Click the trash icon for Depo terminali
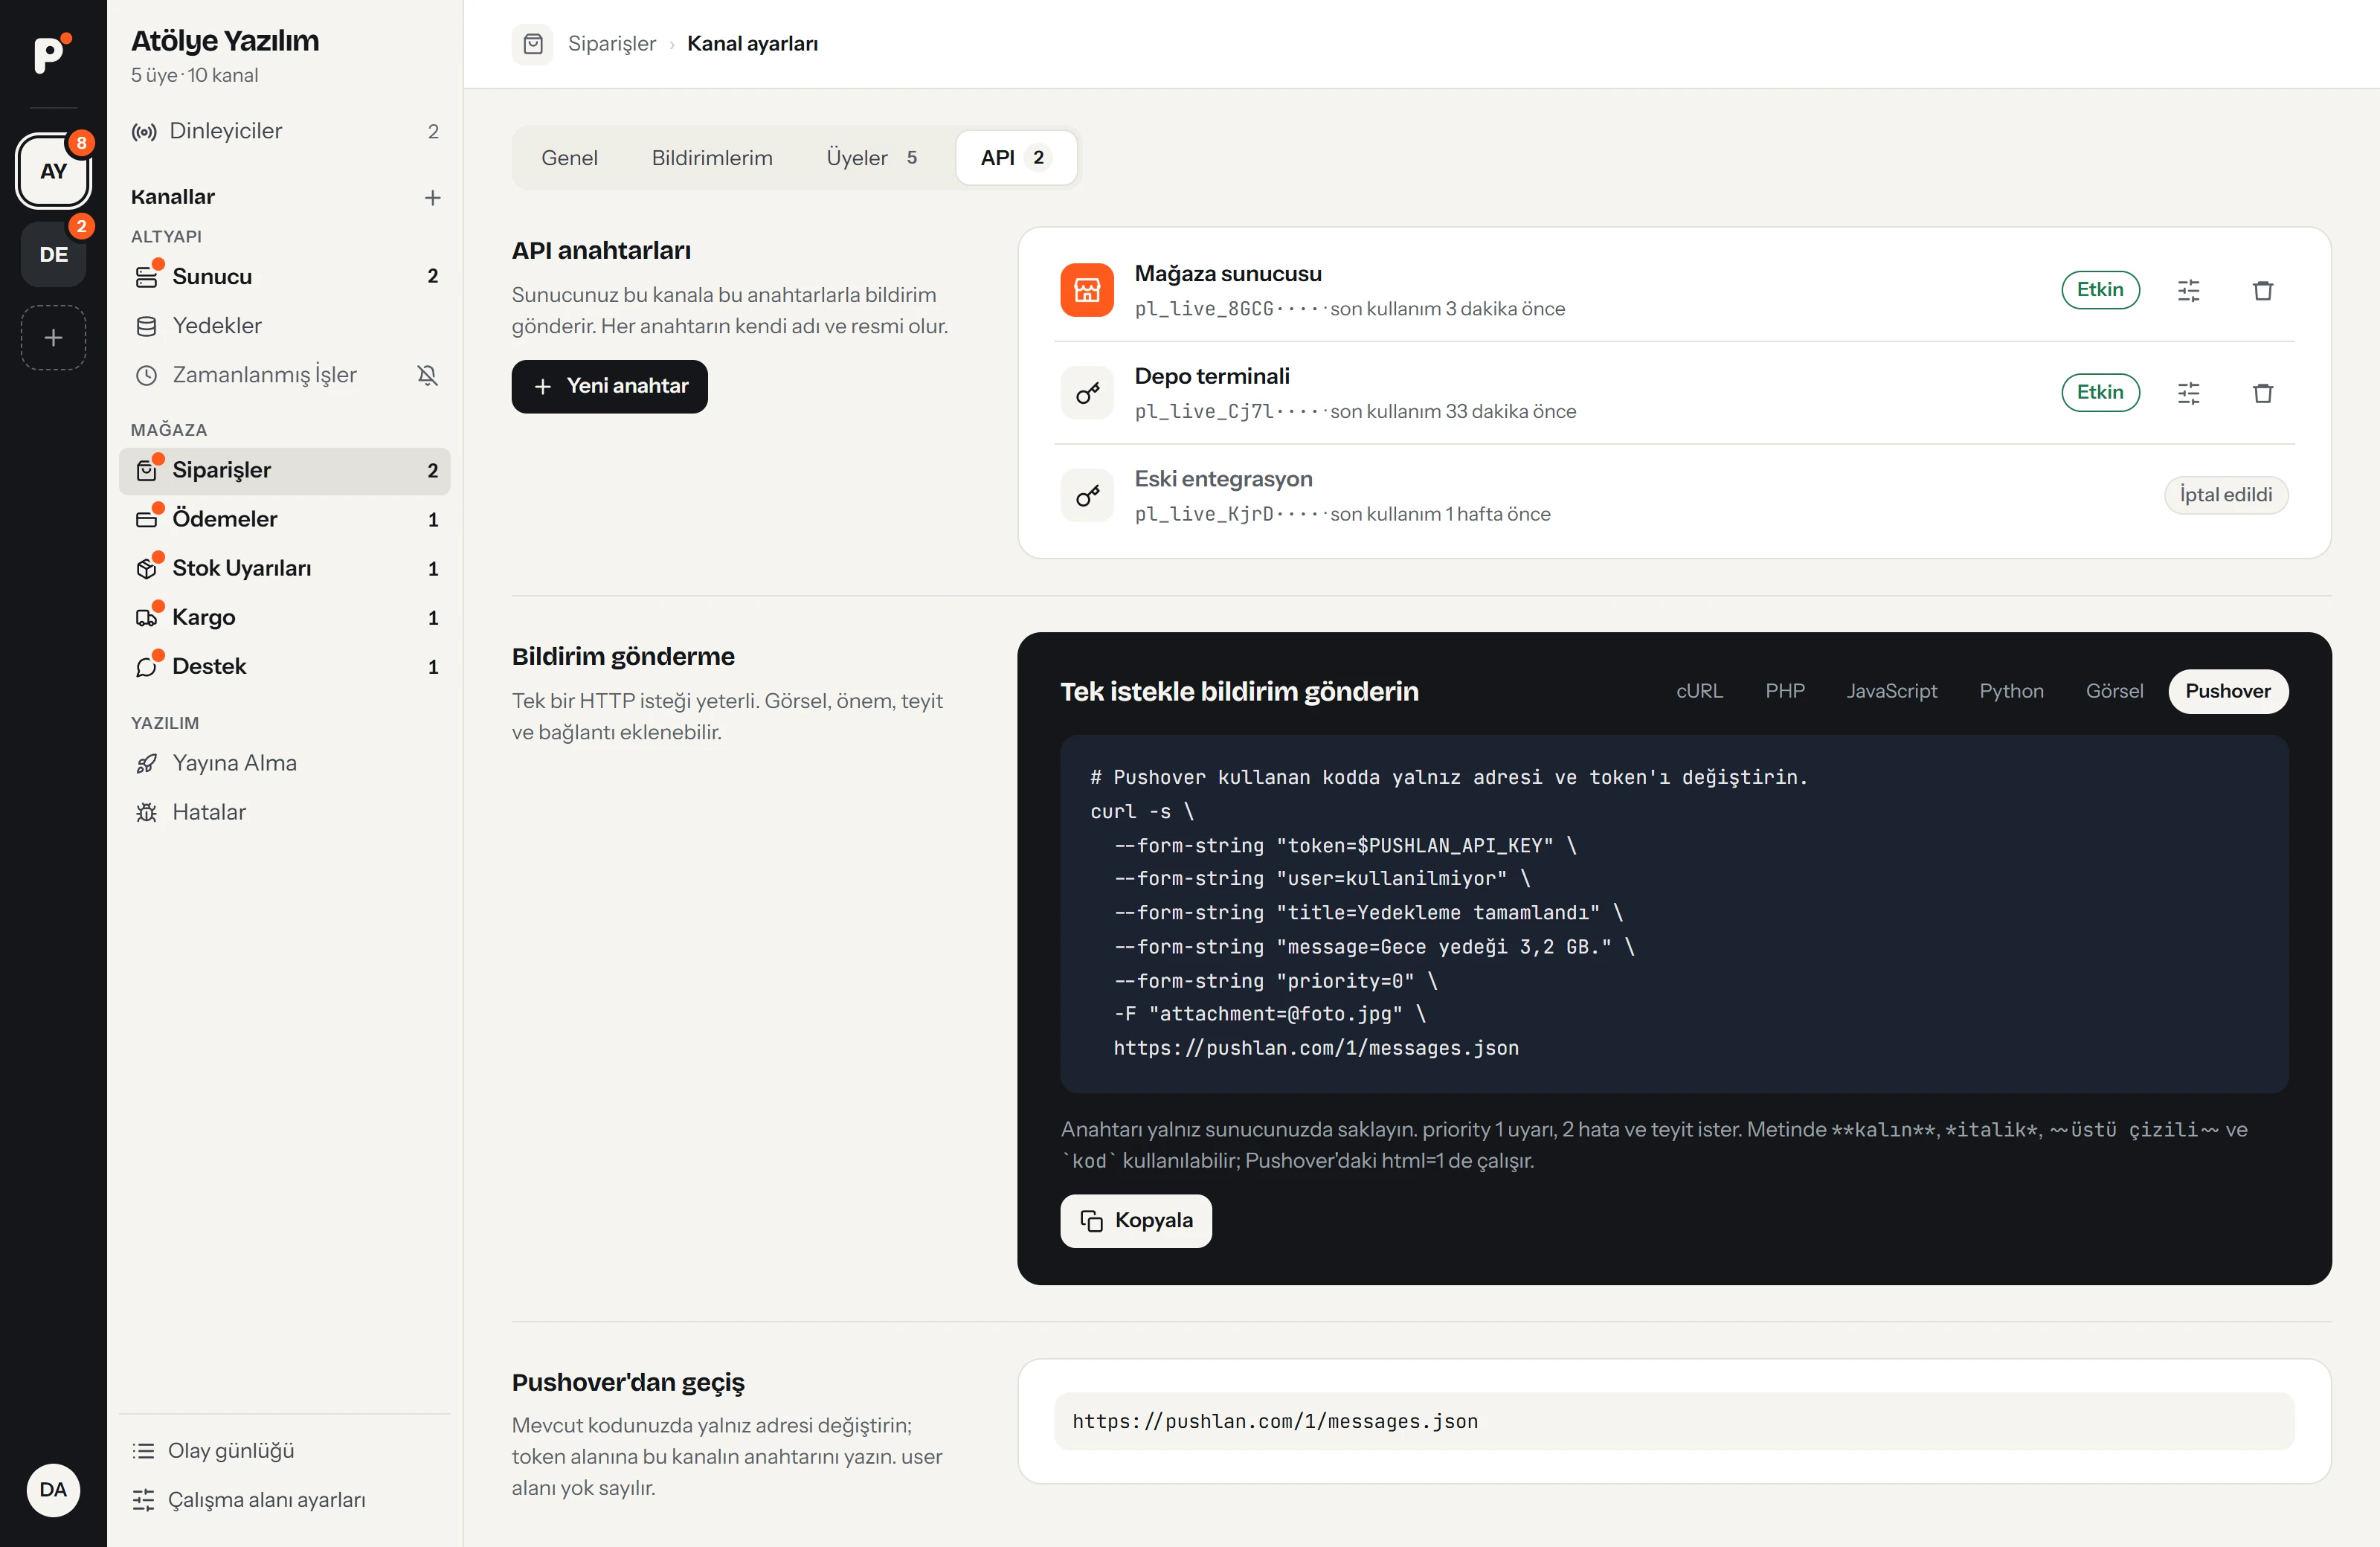The height and width of the screenshot is (1547, 2380). [x=2262, y=393]
